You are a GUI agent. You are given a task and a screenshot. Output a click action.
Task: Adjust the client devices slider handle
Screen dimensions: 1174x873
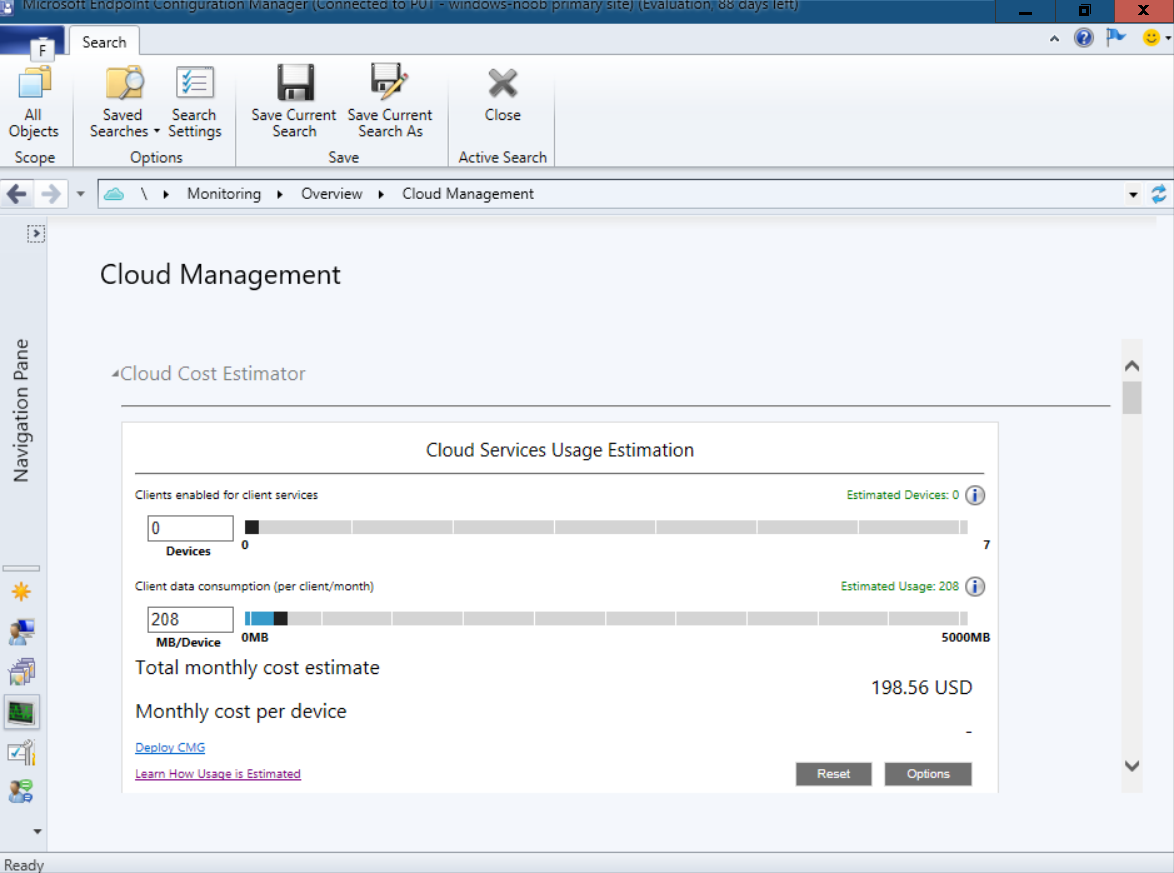coord(252,527)
